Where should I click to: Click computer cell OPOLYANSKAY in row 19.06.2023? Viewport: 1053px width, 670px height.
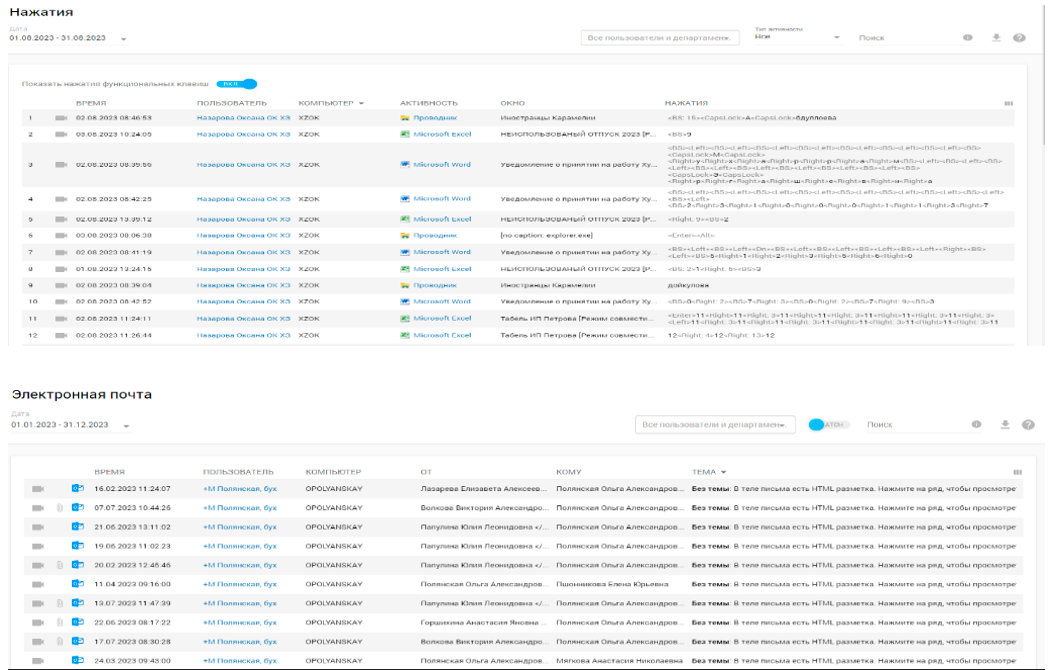pos(334,546)
